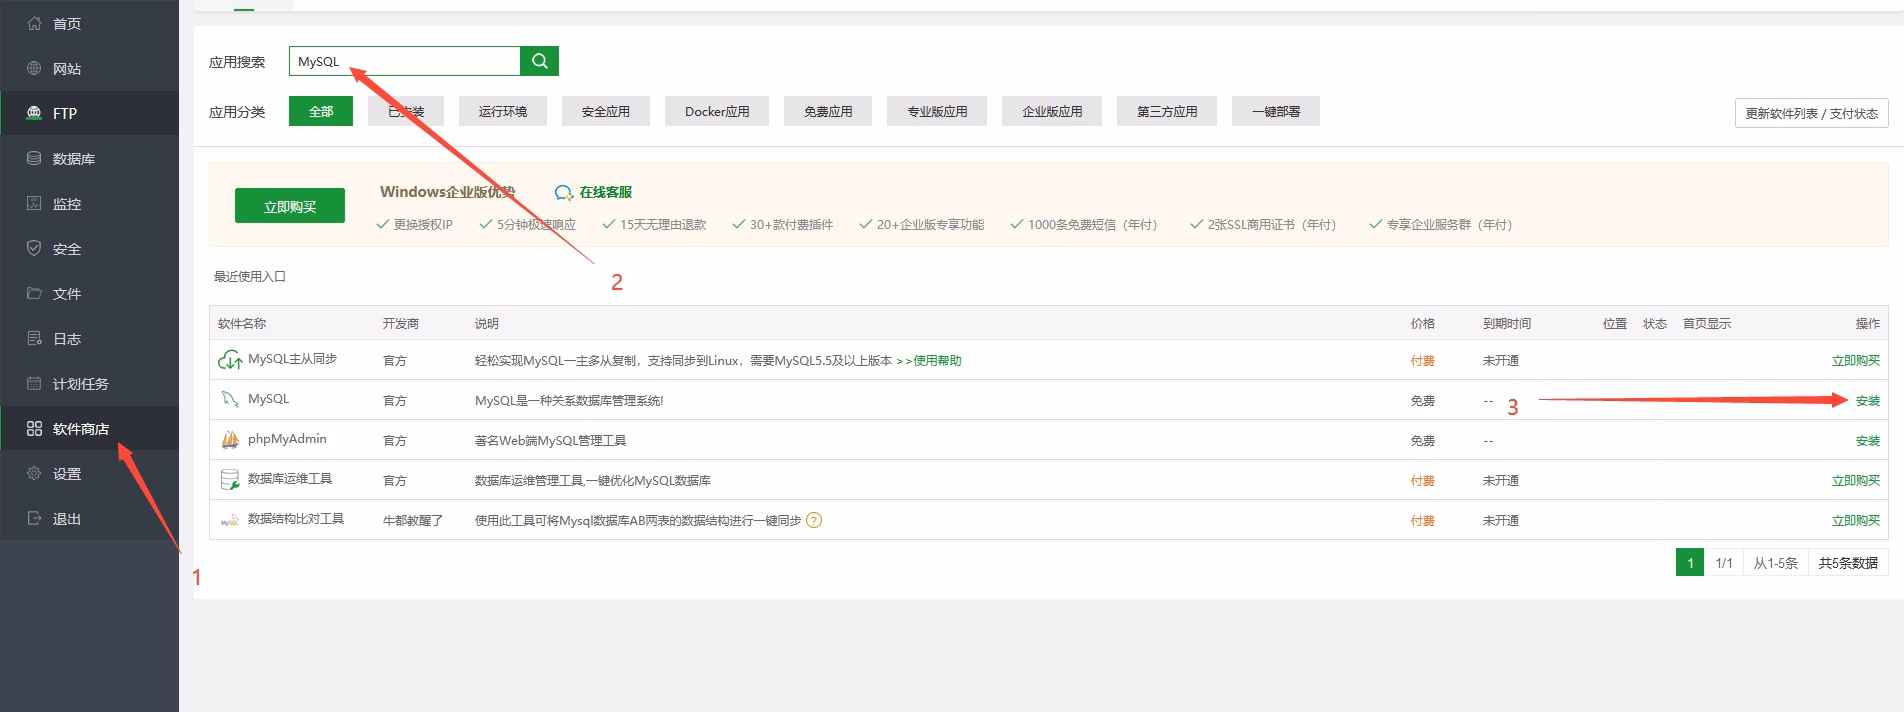This screenshot has height=712, width=1904.
Task: Click the phpMyAdmin sailboat icon
Action: click(x=230, y=440)
